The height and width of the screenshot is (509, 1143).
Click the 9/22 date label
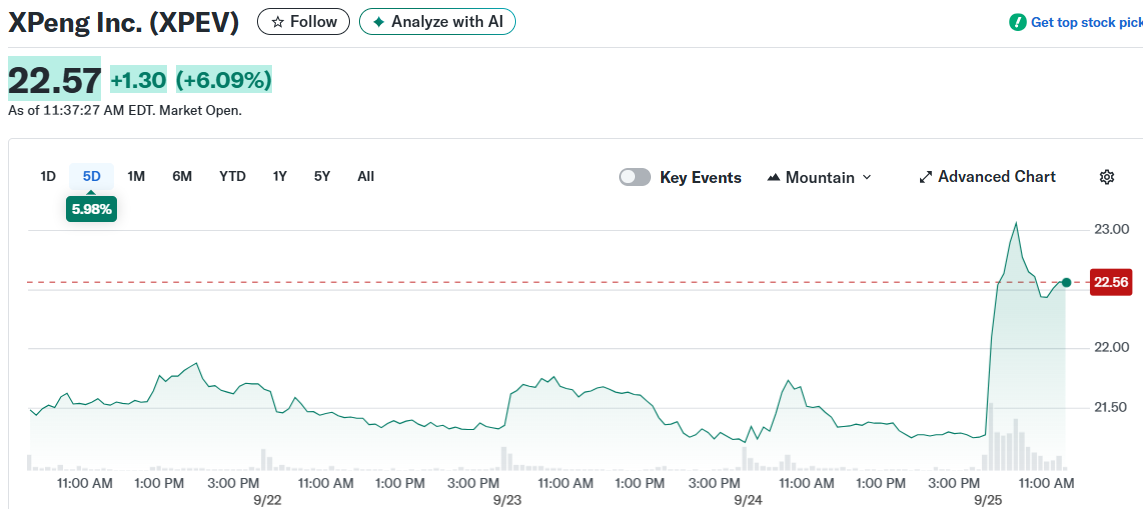(x=268, y=500)
